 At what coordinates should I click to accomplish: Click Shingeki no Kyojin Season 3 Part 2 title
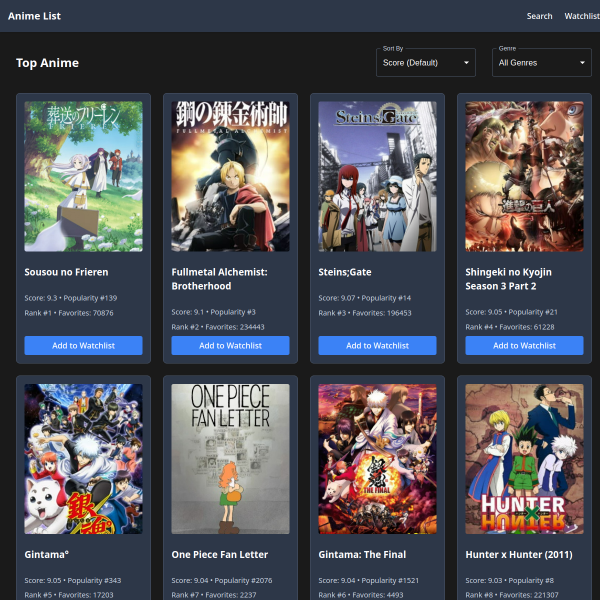pos(508,279)
